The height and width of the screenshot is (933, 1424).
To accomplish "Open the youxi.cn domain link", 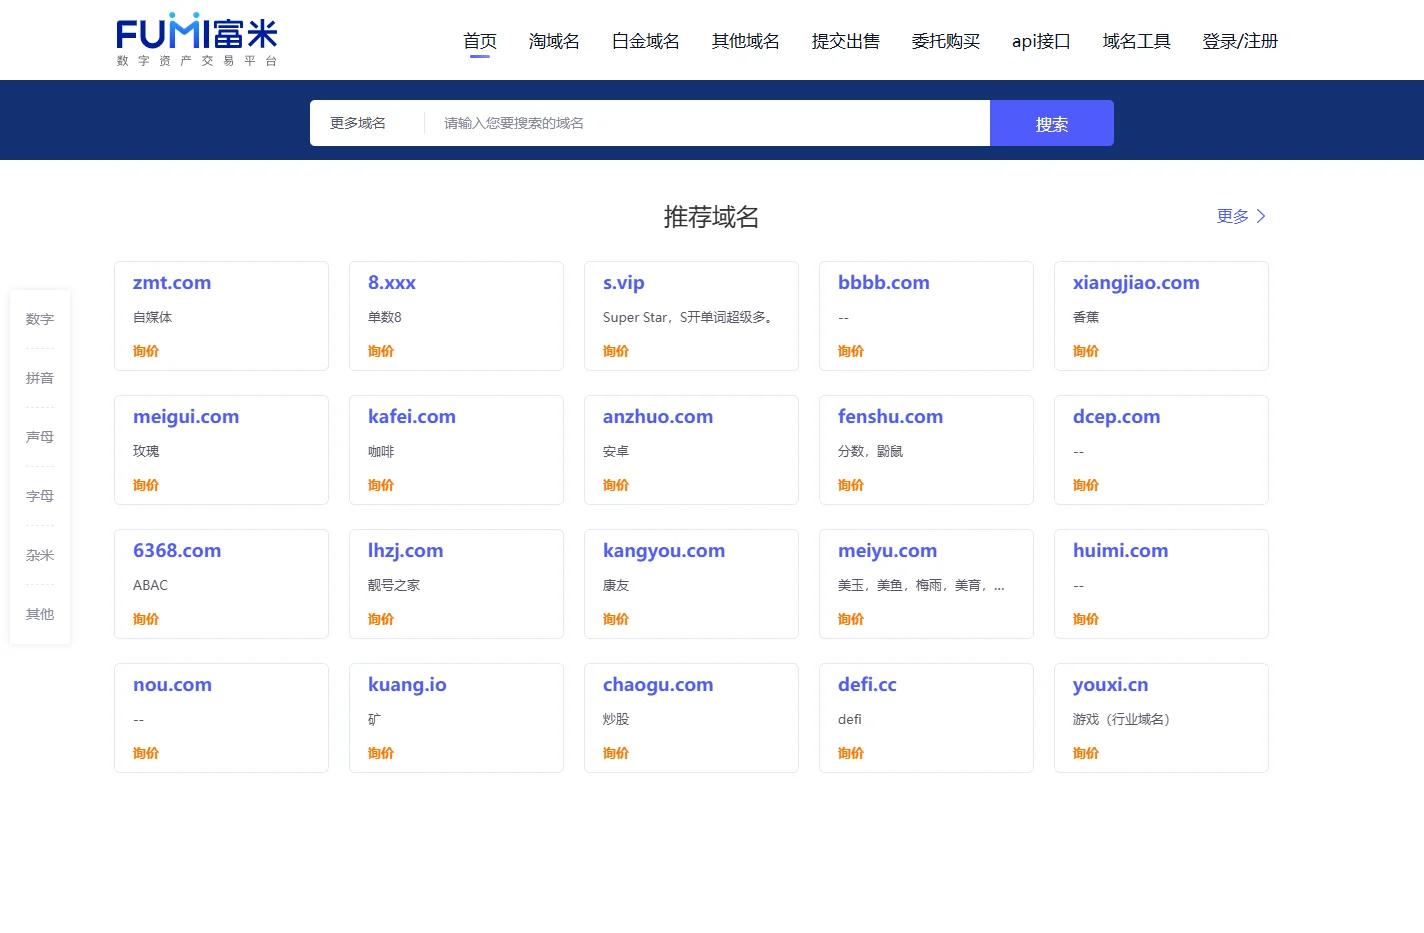I will (x=1111, y=685).
